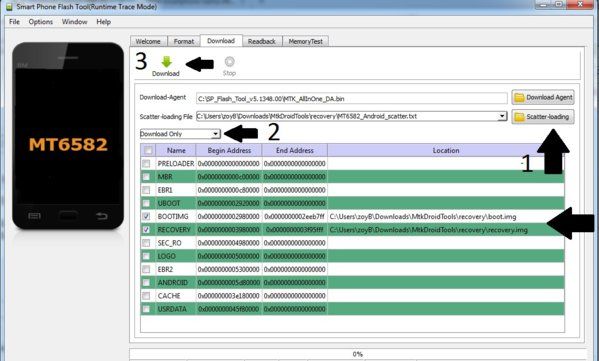
Task: Open the Options menu
Action: pyautogui.click(x=40, y=22)
